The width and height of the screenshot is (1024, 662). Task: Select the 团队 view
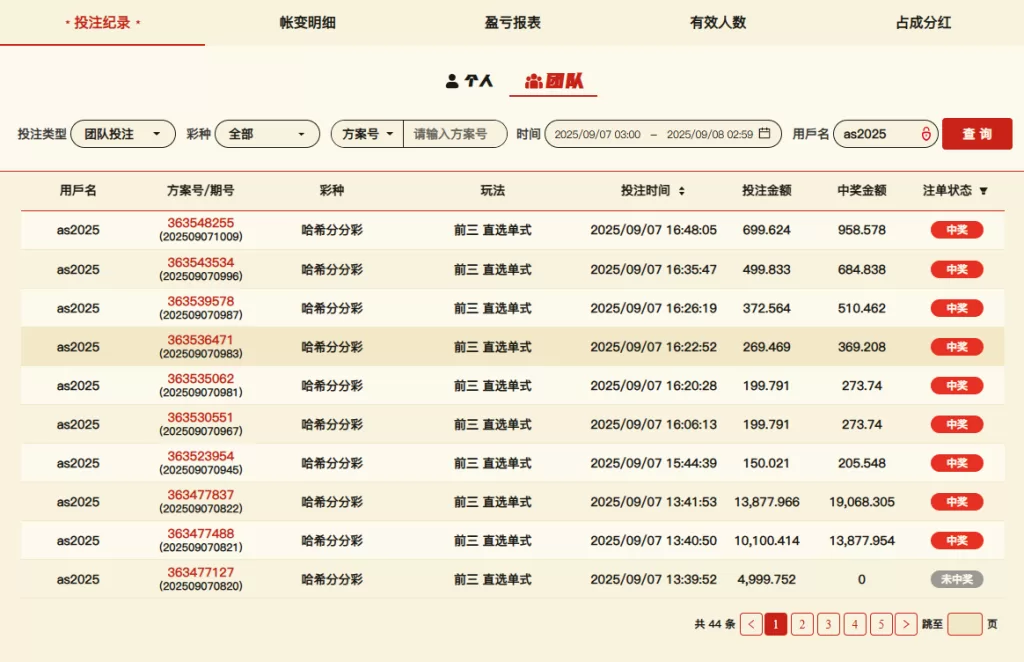click(554, 81)
